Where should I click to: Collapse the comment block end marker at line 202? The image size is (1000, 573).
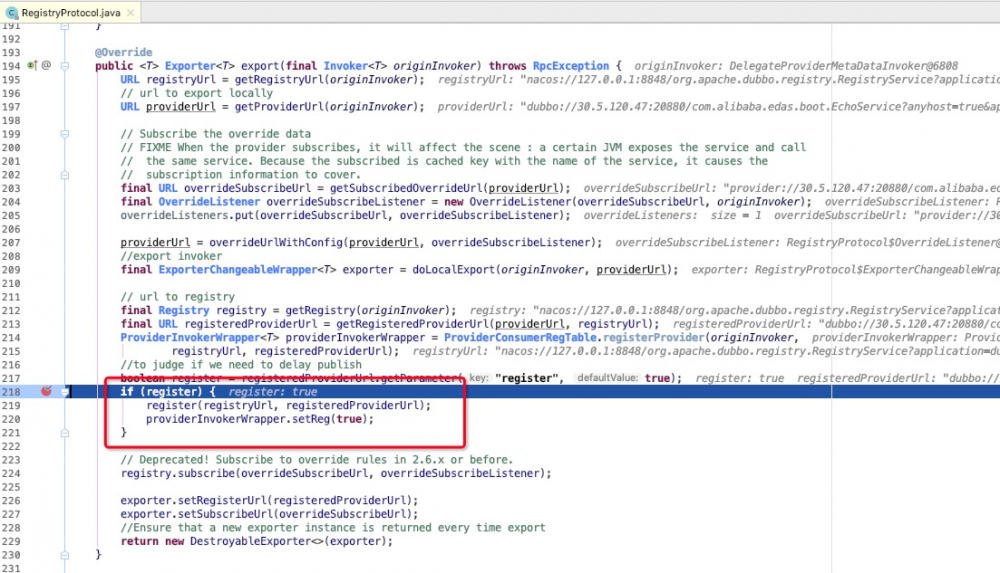(64, 175)
